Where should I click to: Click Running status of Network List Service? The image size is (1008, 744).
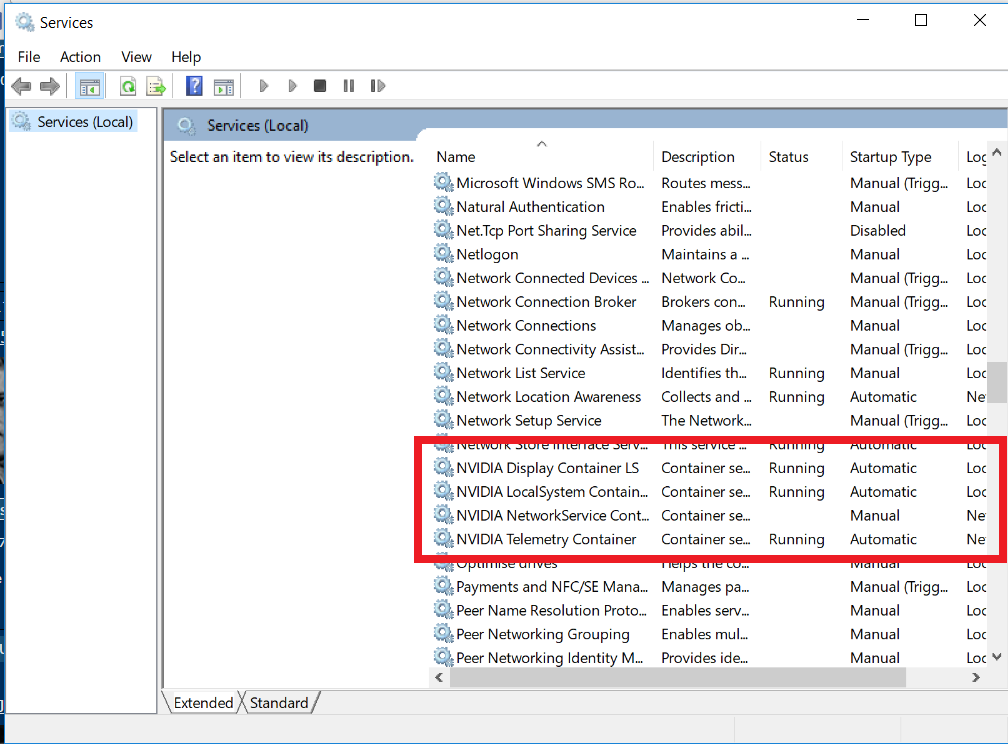click(x=796, y=373)
